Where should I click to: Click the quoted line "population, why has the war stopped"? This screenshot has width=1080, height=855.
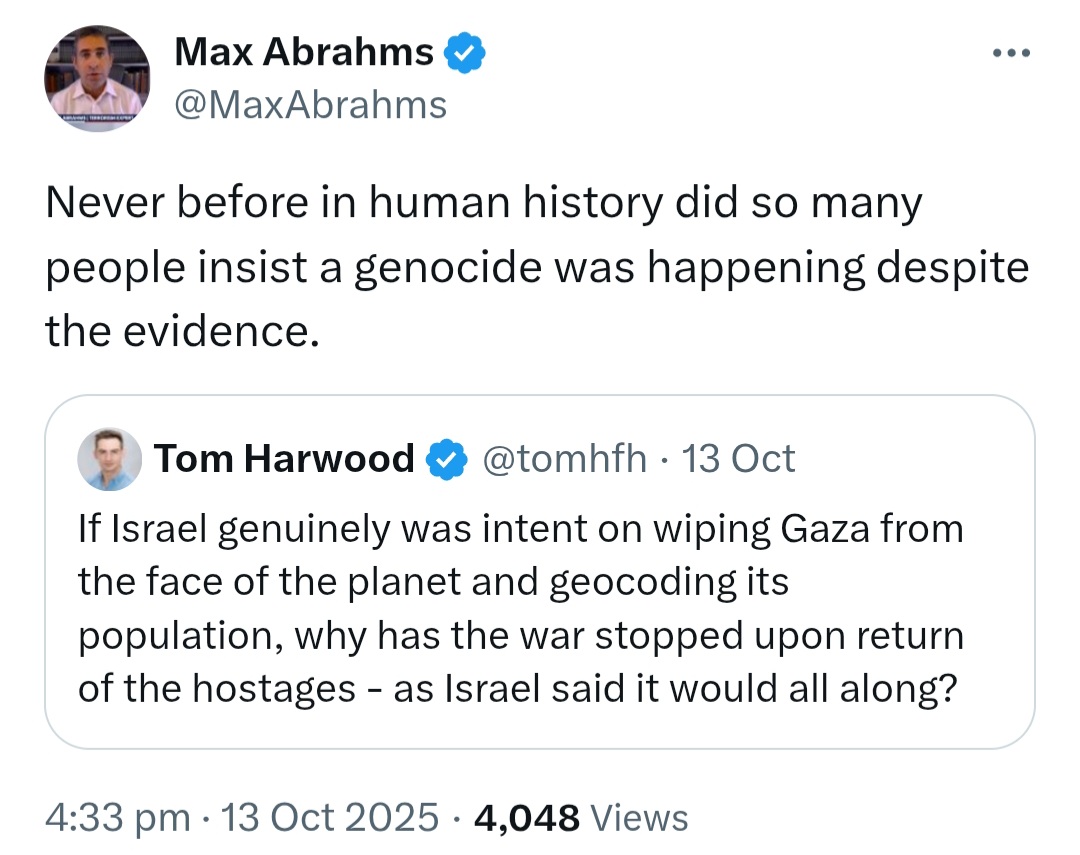(521, 637)
